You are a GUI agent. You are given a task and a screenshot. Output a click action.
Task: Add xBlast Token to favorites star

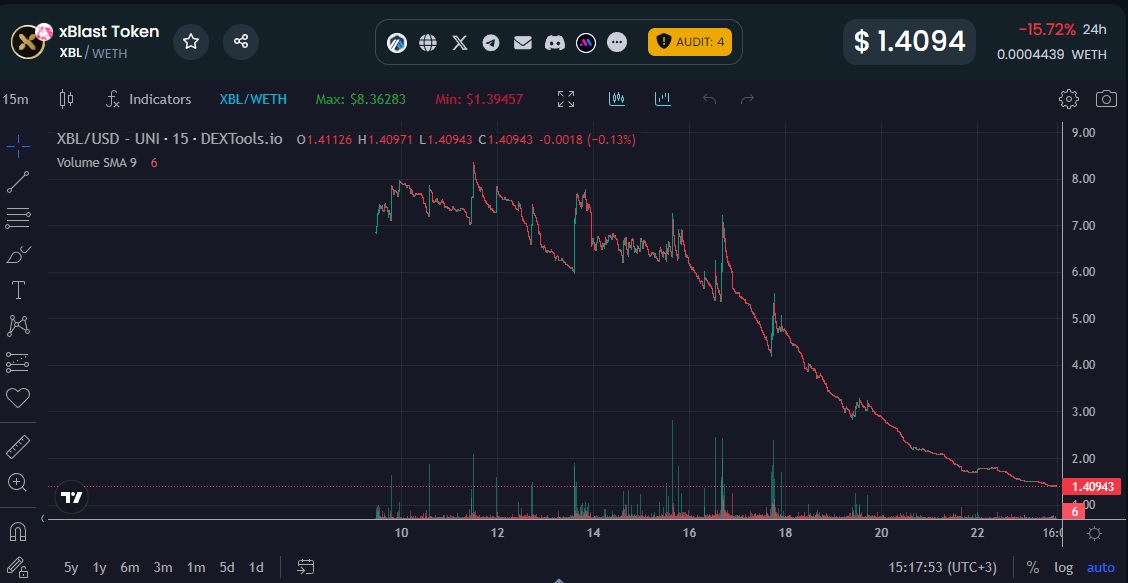click(x=191, y=42)
